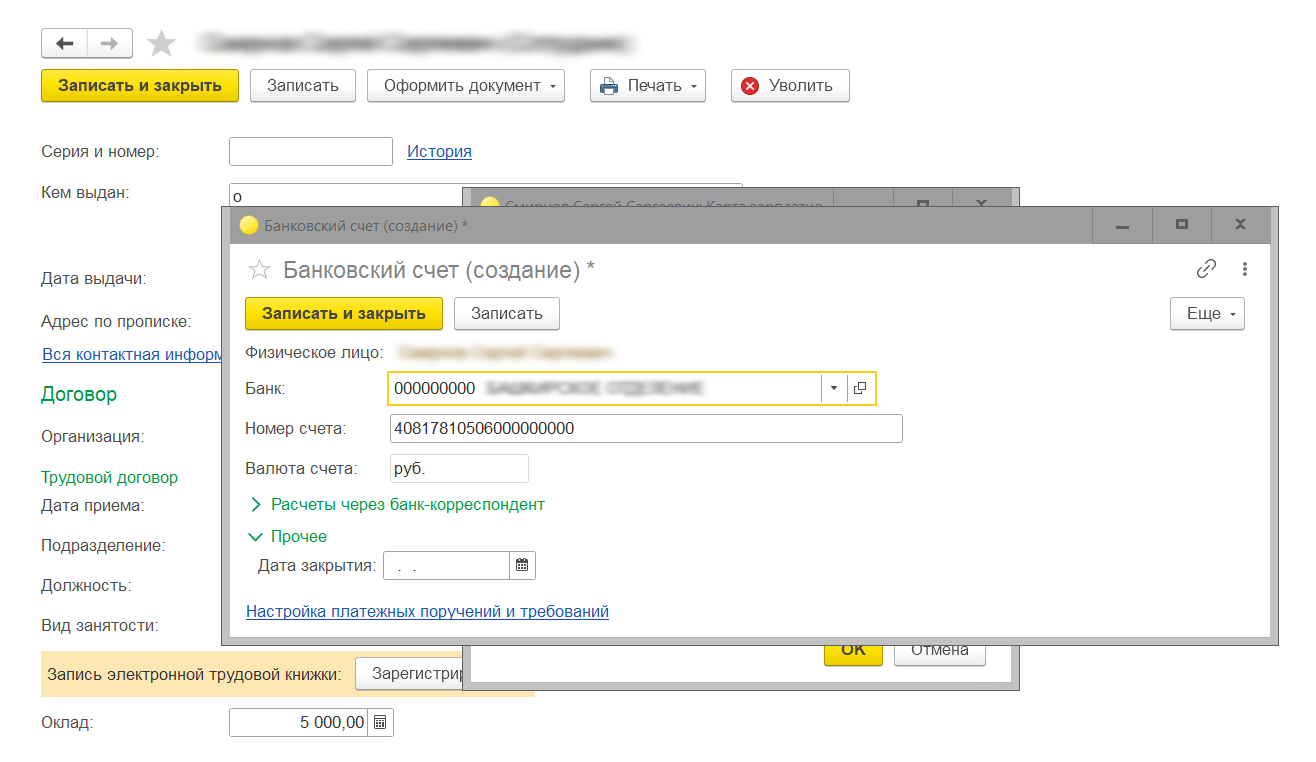
Task: Click the Уволить button
Action: tap(790, 86)
